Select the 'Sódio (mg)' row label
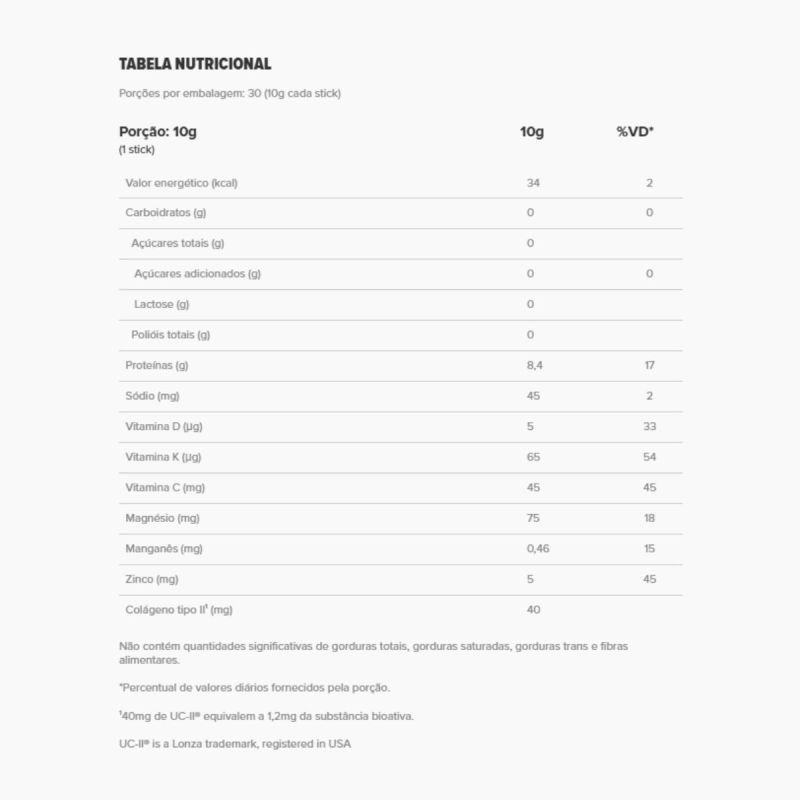 tap(152, 396)
